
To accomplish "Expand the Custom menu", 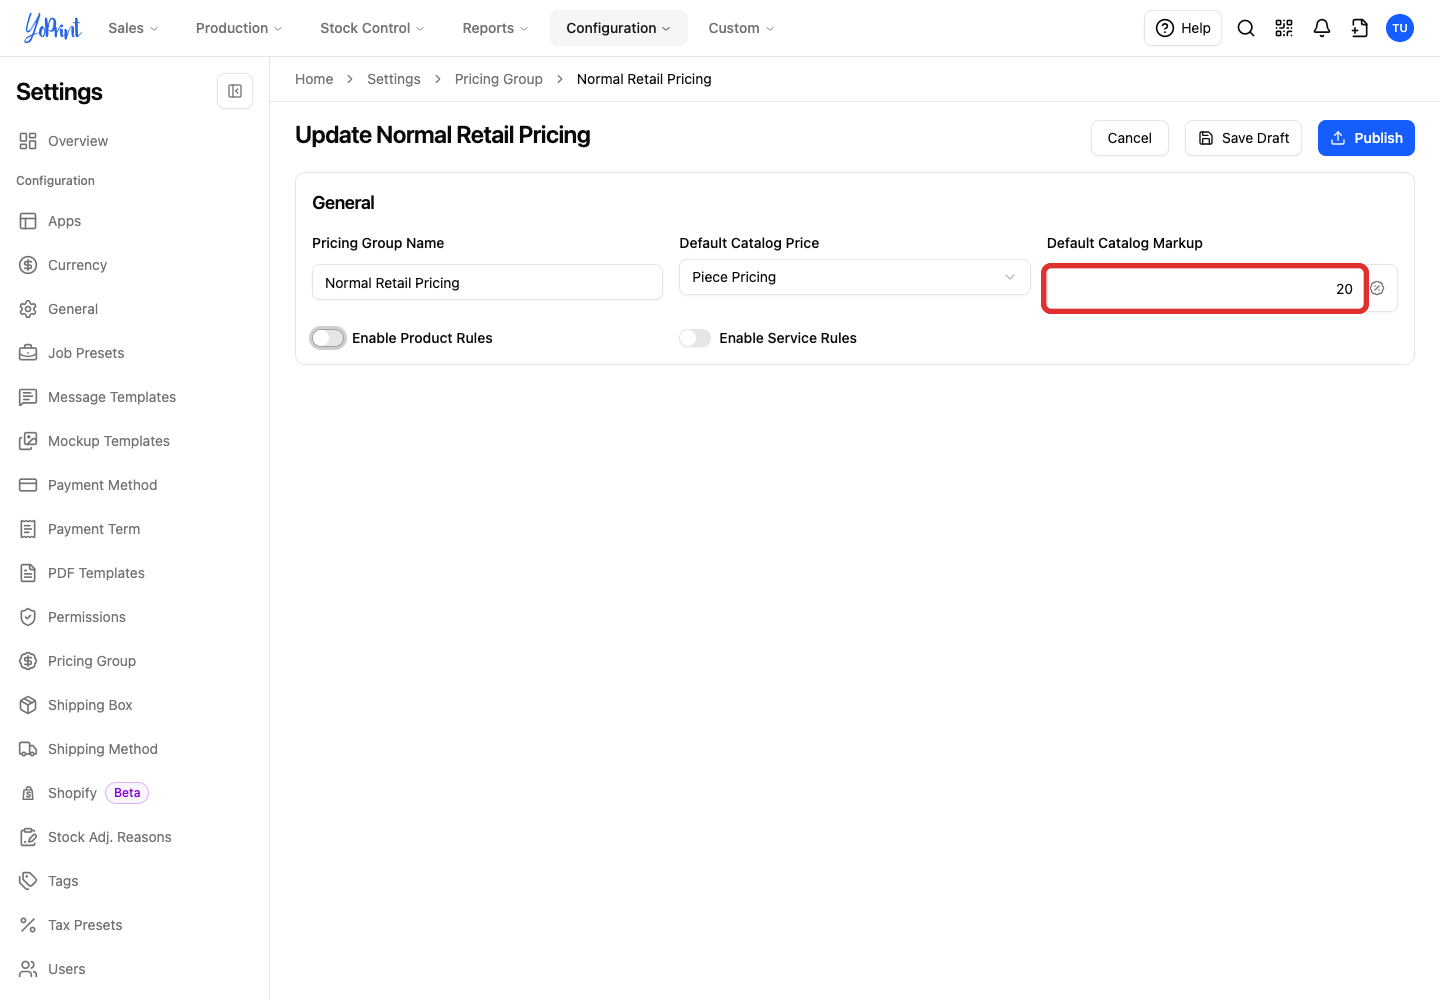I will coord(741,28).
